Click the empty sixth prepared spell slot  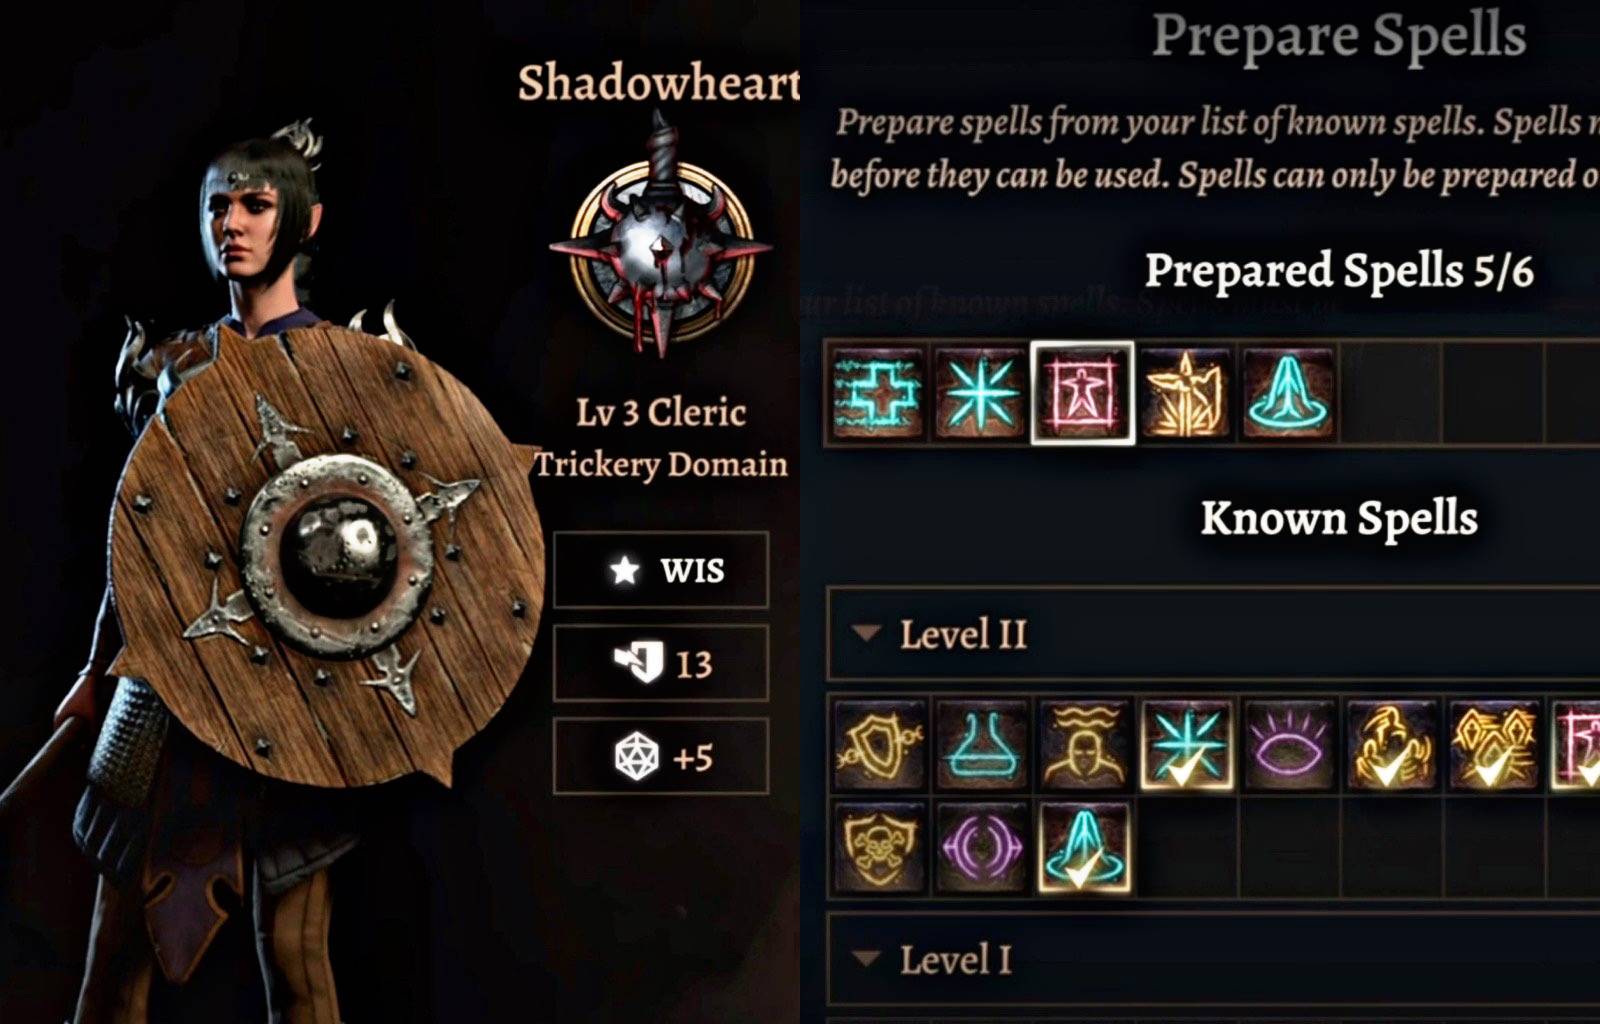click(1391, 393)
